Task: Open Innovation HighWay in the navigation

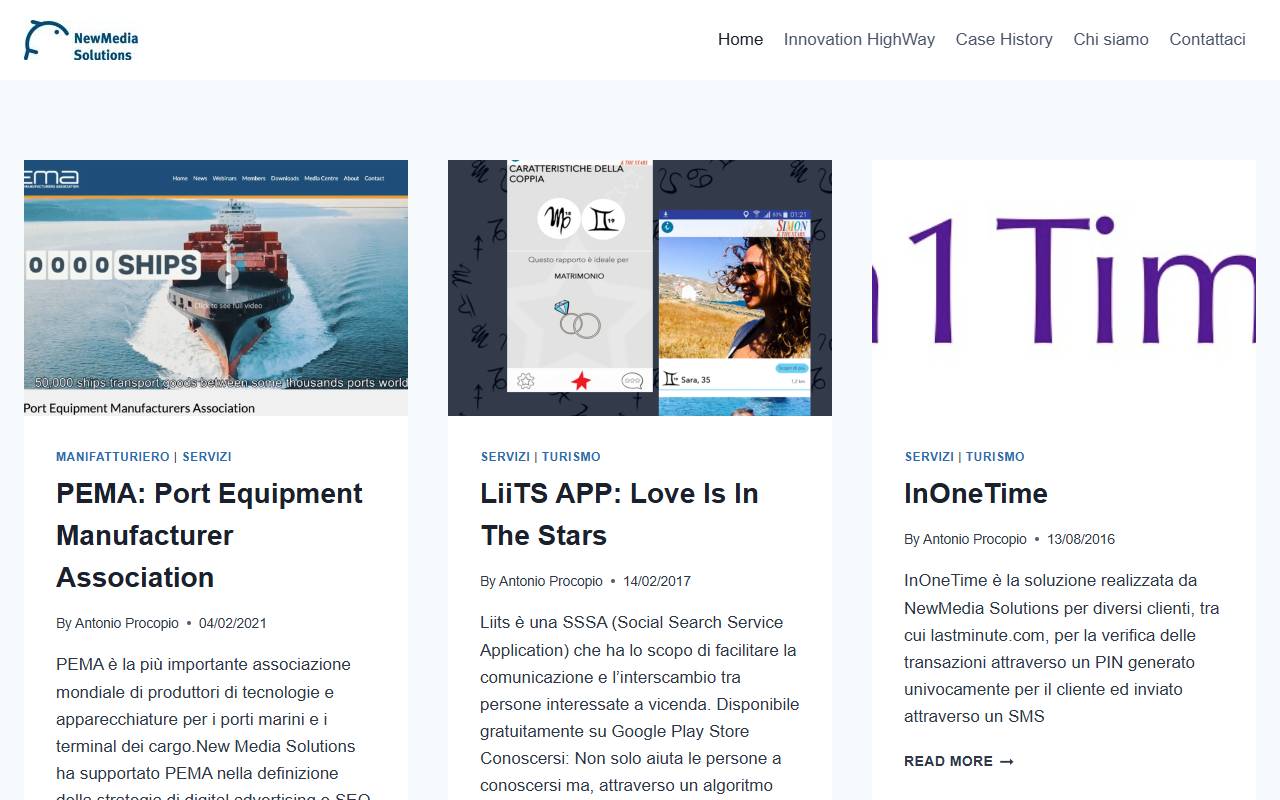Action: tap(859, 39)
